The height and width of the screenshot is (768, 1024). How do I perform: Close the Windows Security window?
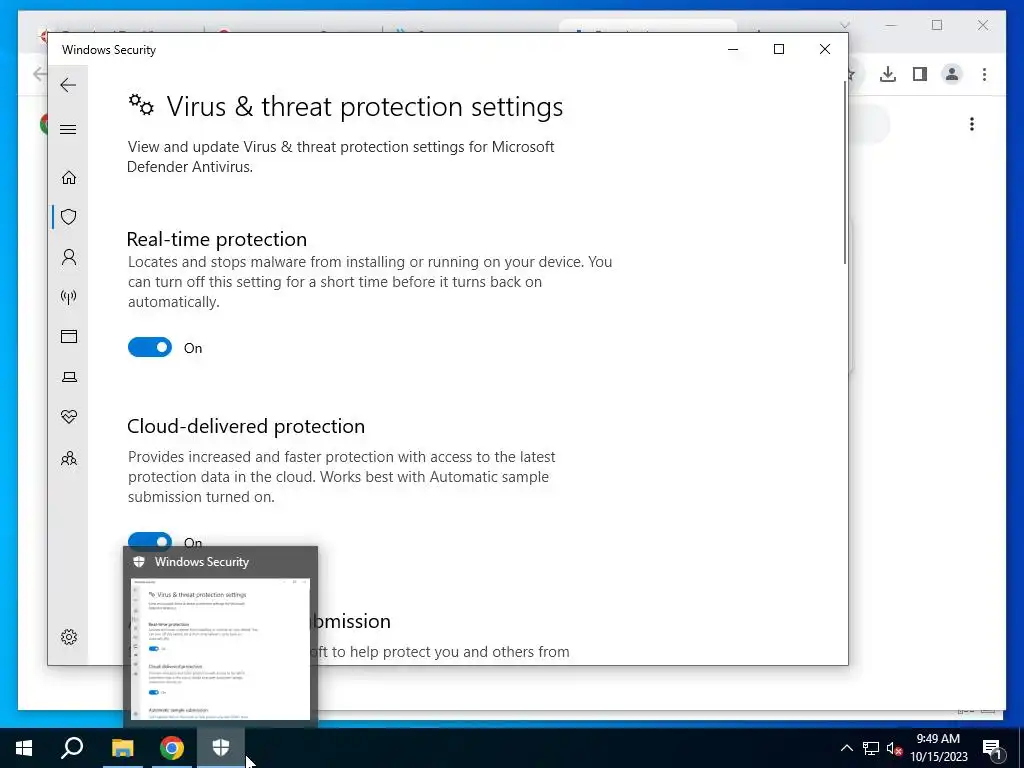click(825, 50)
